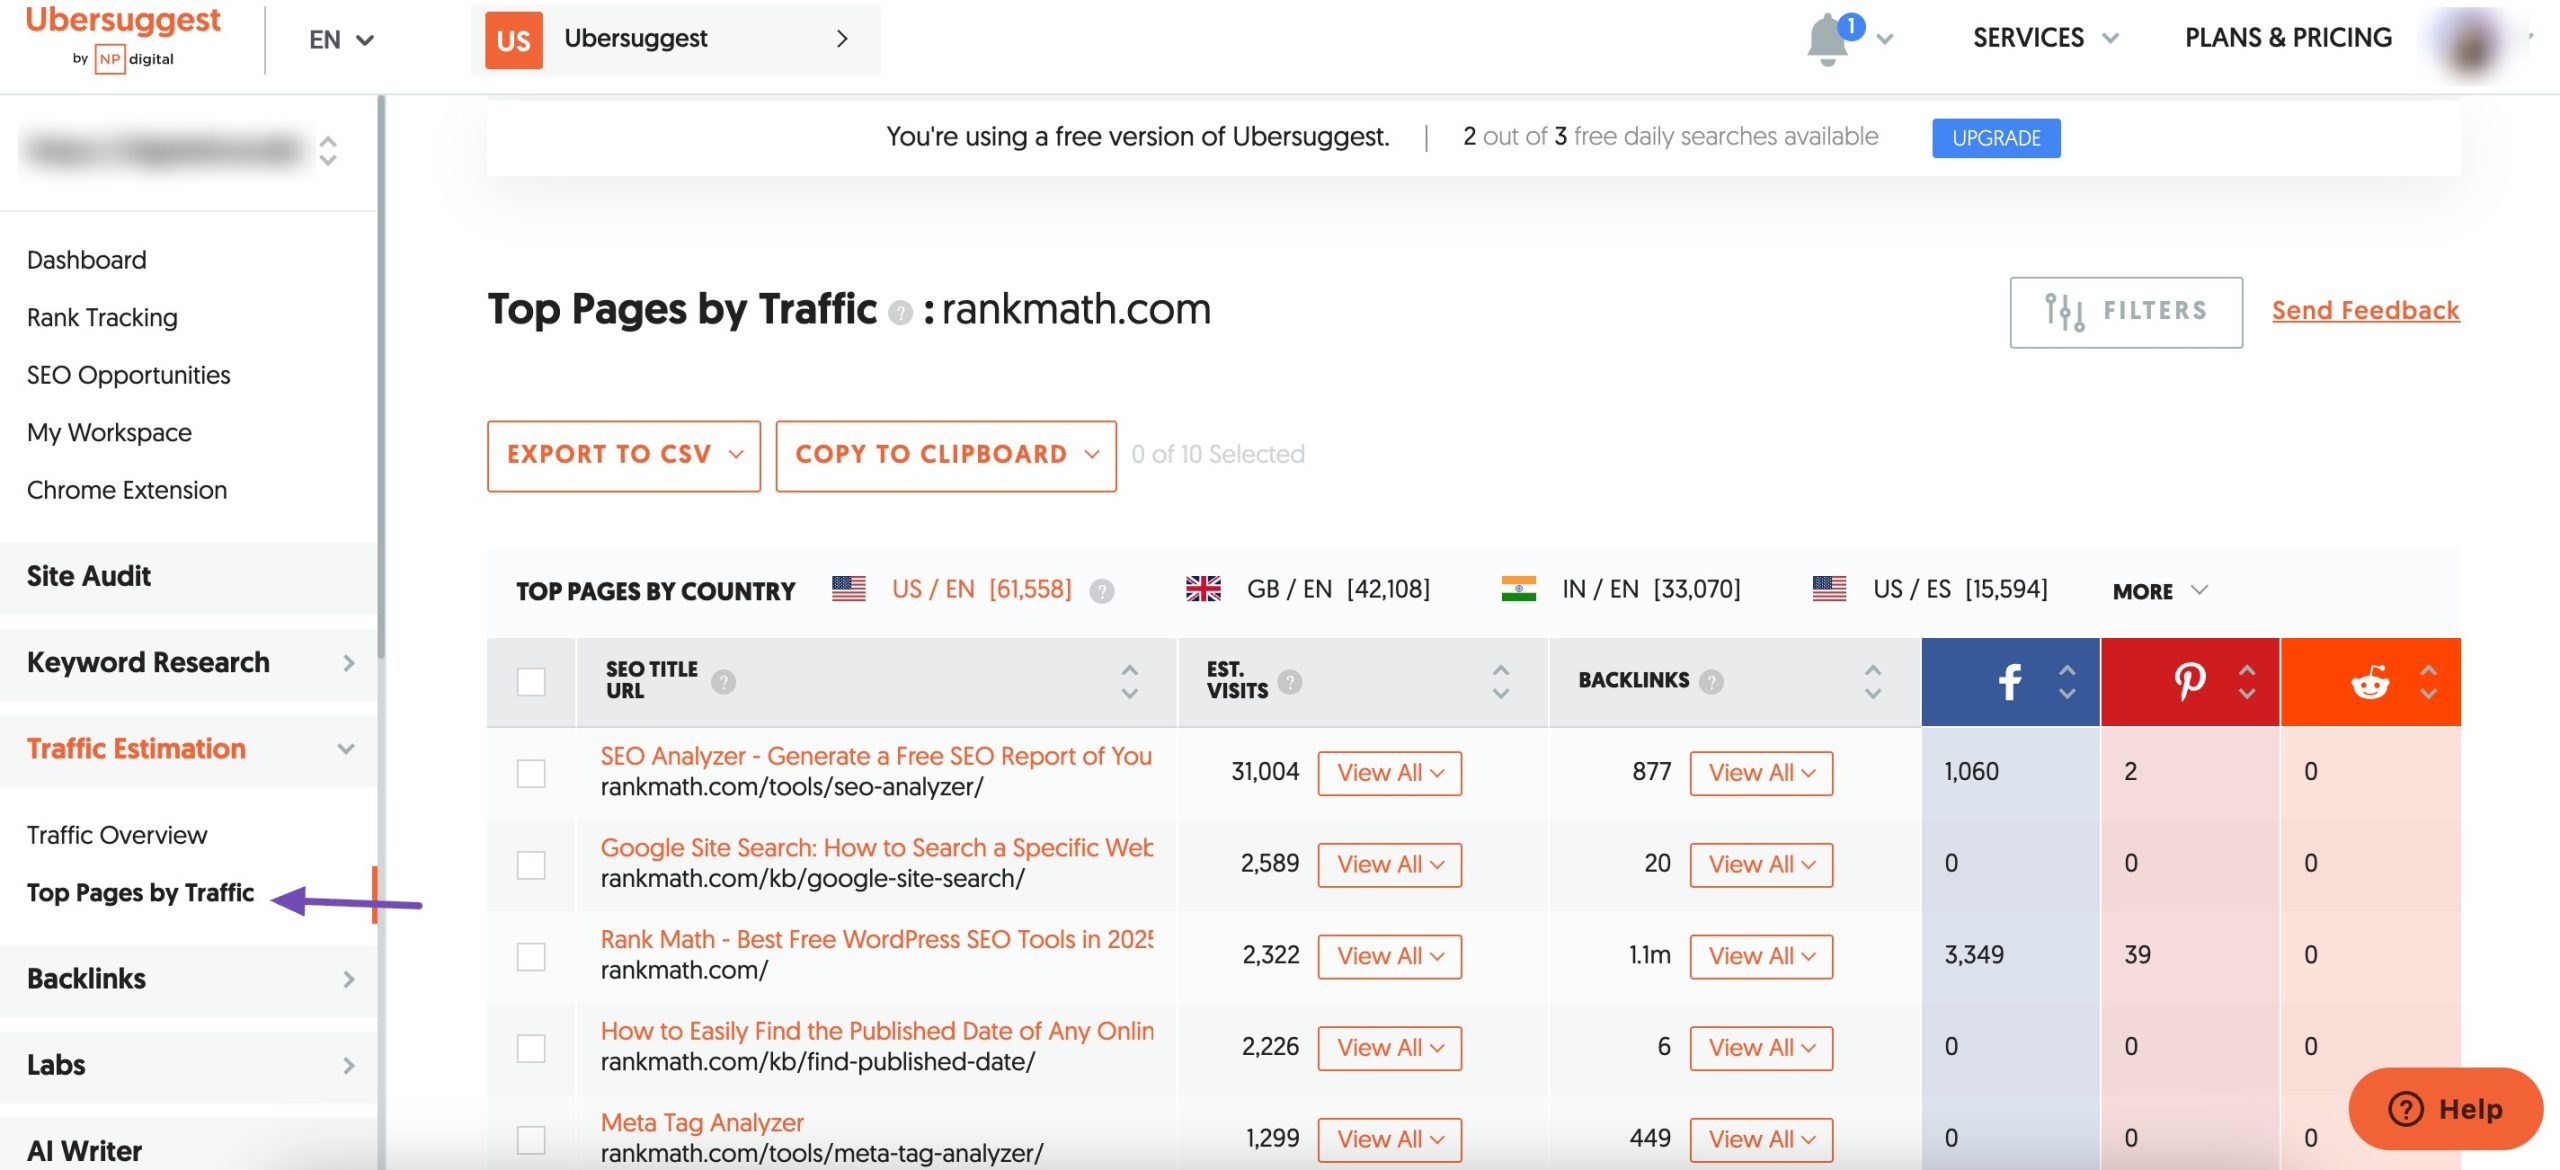Sort by Est. Visits column arrows

(x=1500, y=682)
